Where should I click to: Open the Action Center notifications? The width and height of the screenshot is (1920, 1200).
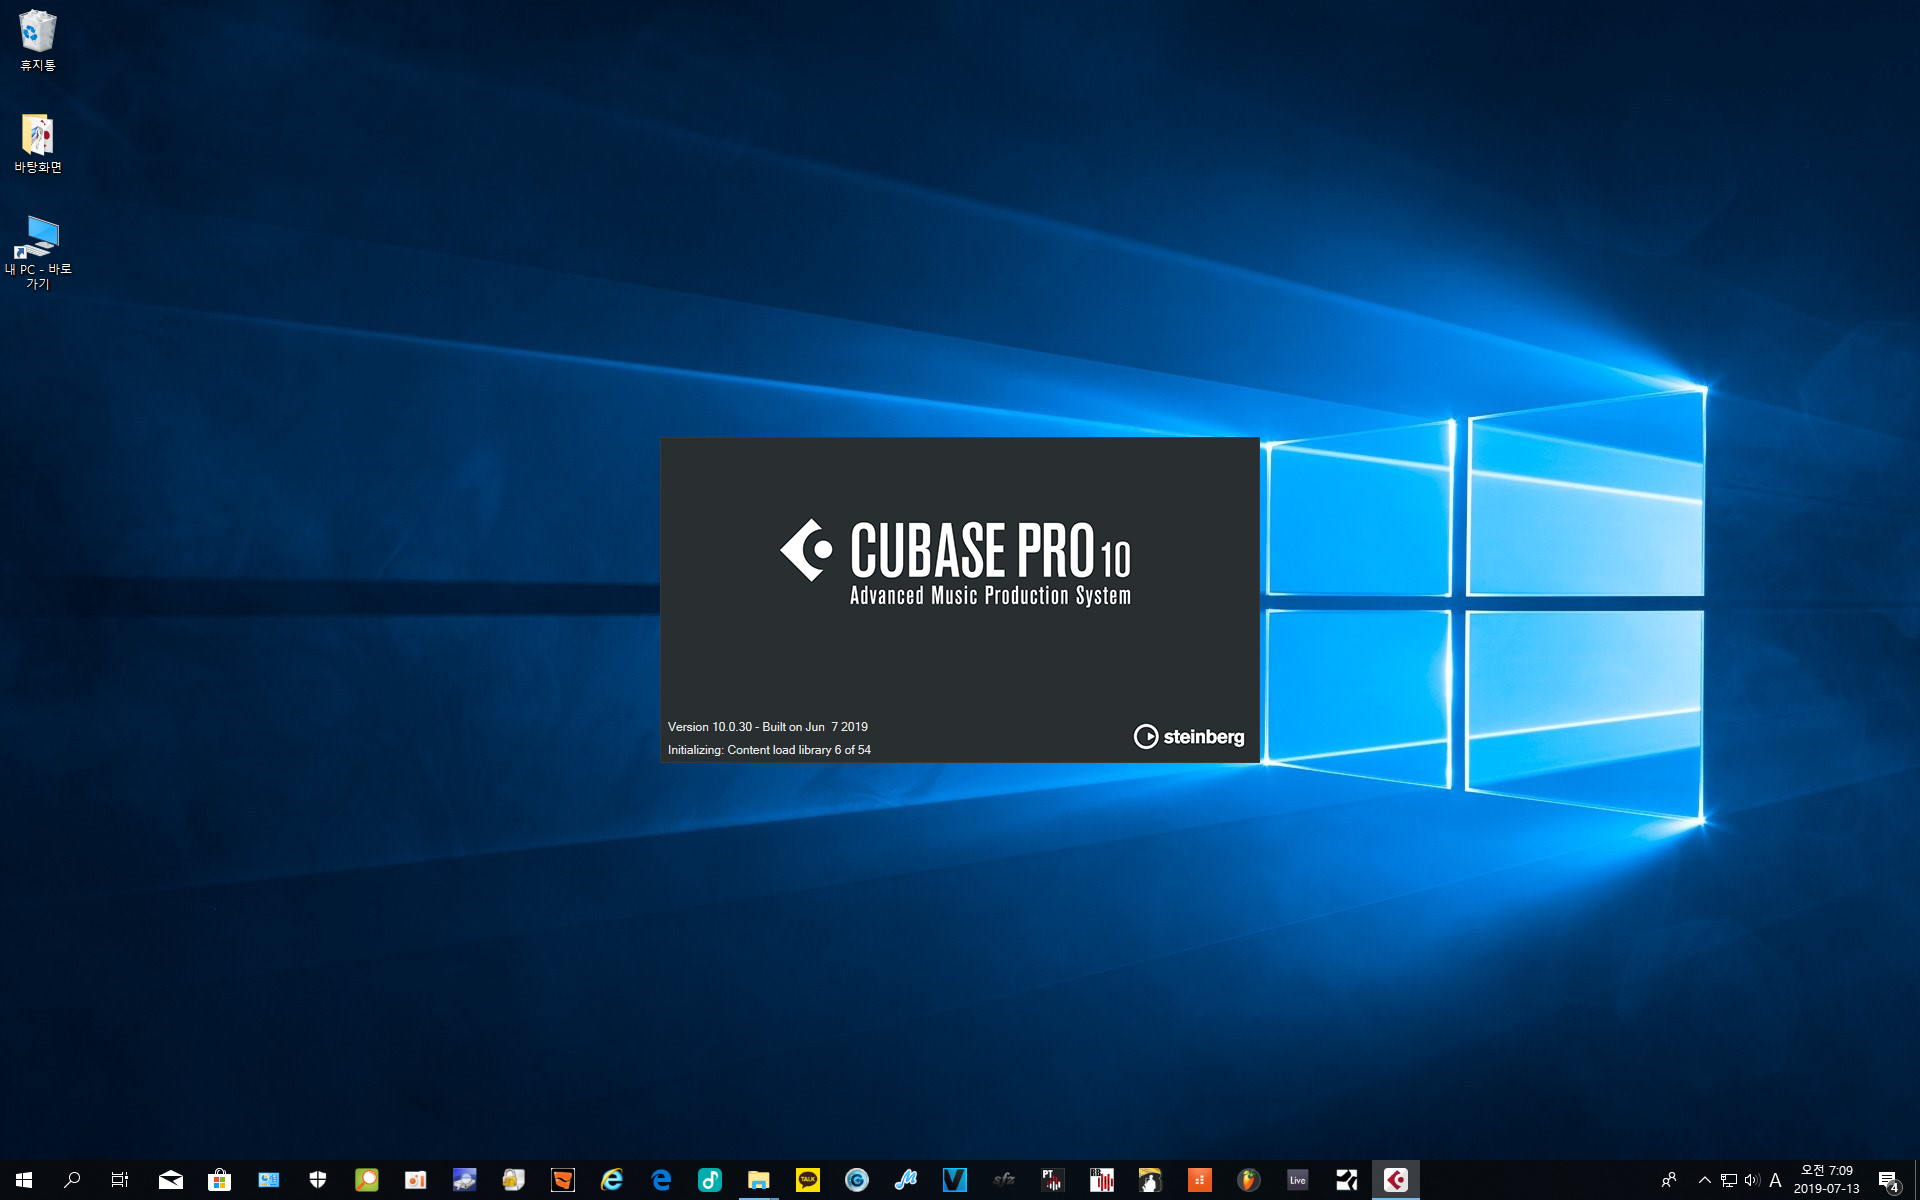(1889, 1180)
